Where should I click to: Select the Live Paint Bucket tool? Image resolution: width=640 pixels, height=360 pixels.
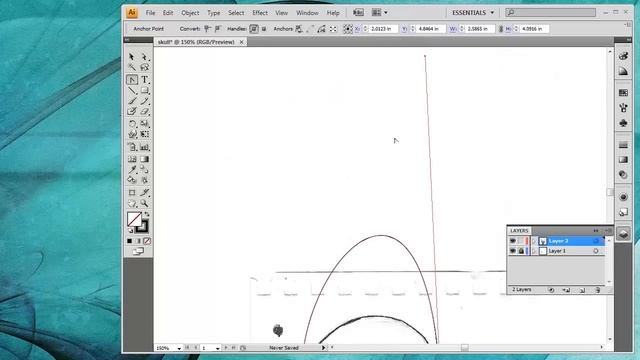pyautogui.click(x=132, y=180)
